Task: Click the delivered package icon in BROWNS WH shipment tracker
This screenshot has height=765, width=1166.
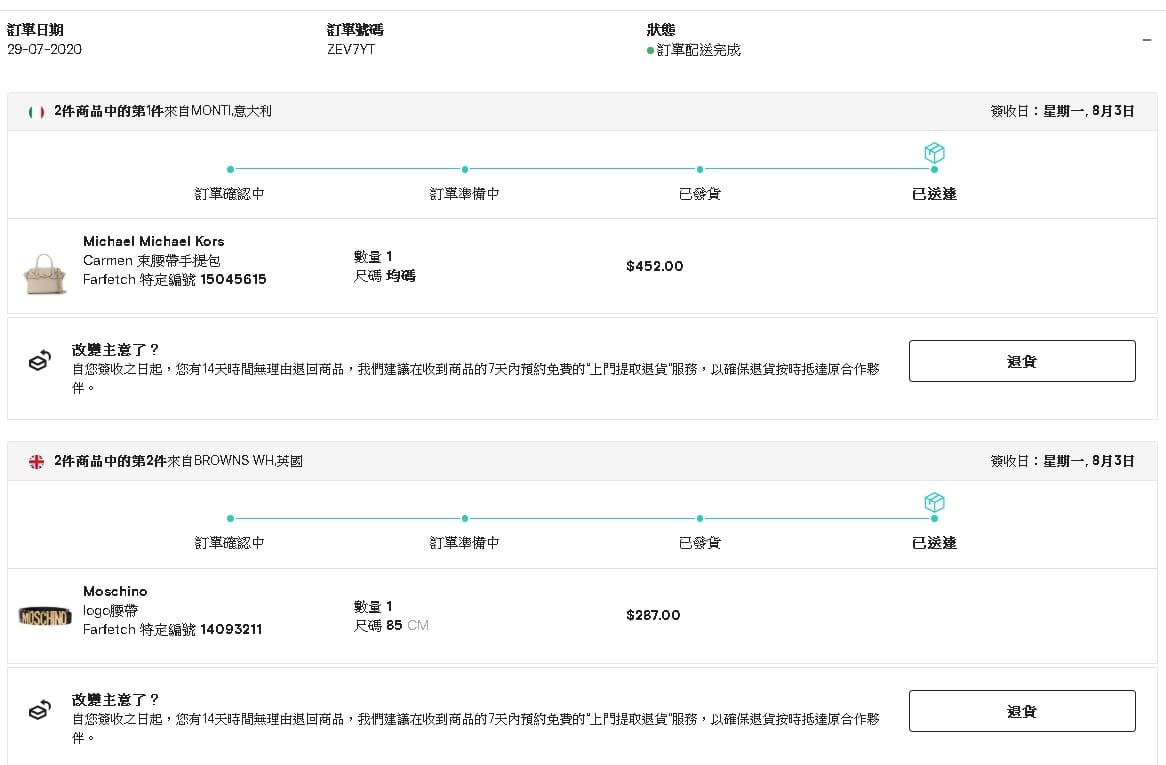Action: (934, 503)
